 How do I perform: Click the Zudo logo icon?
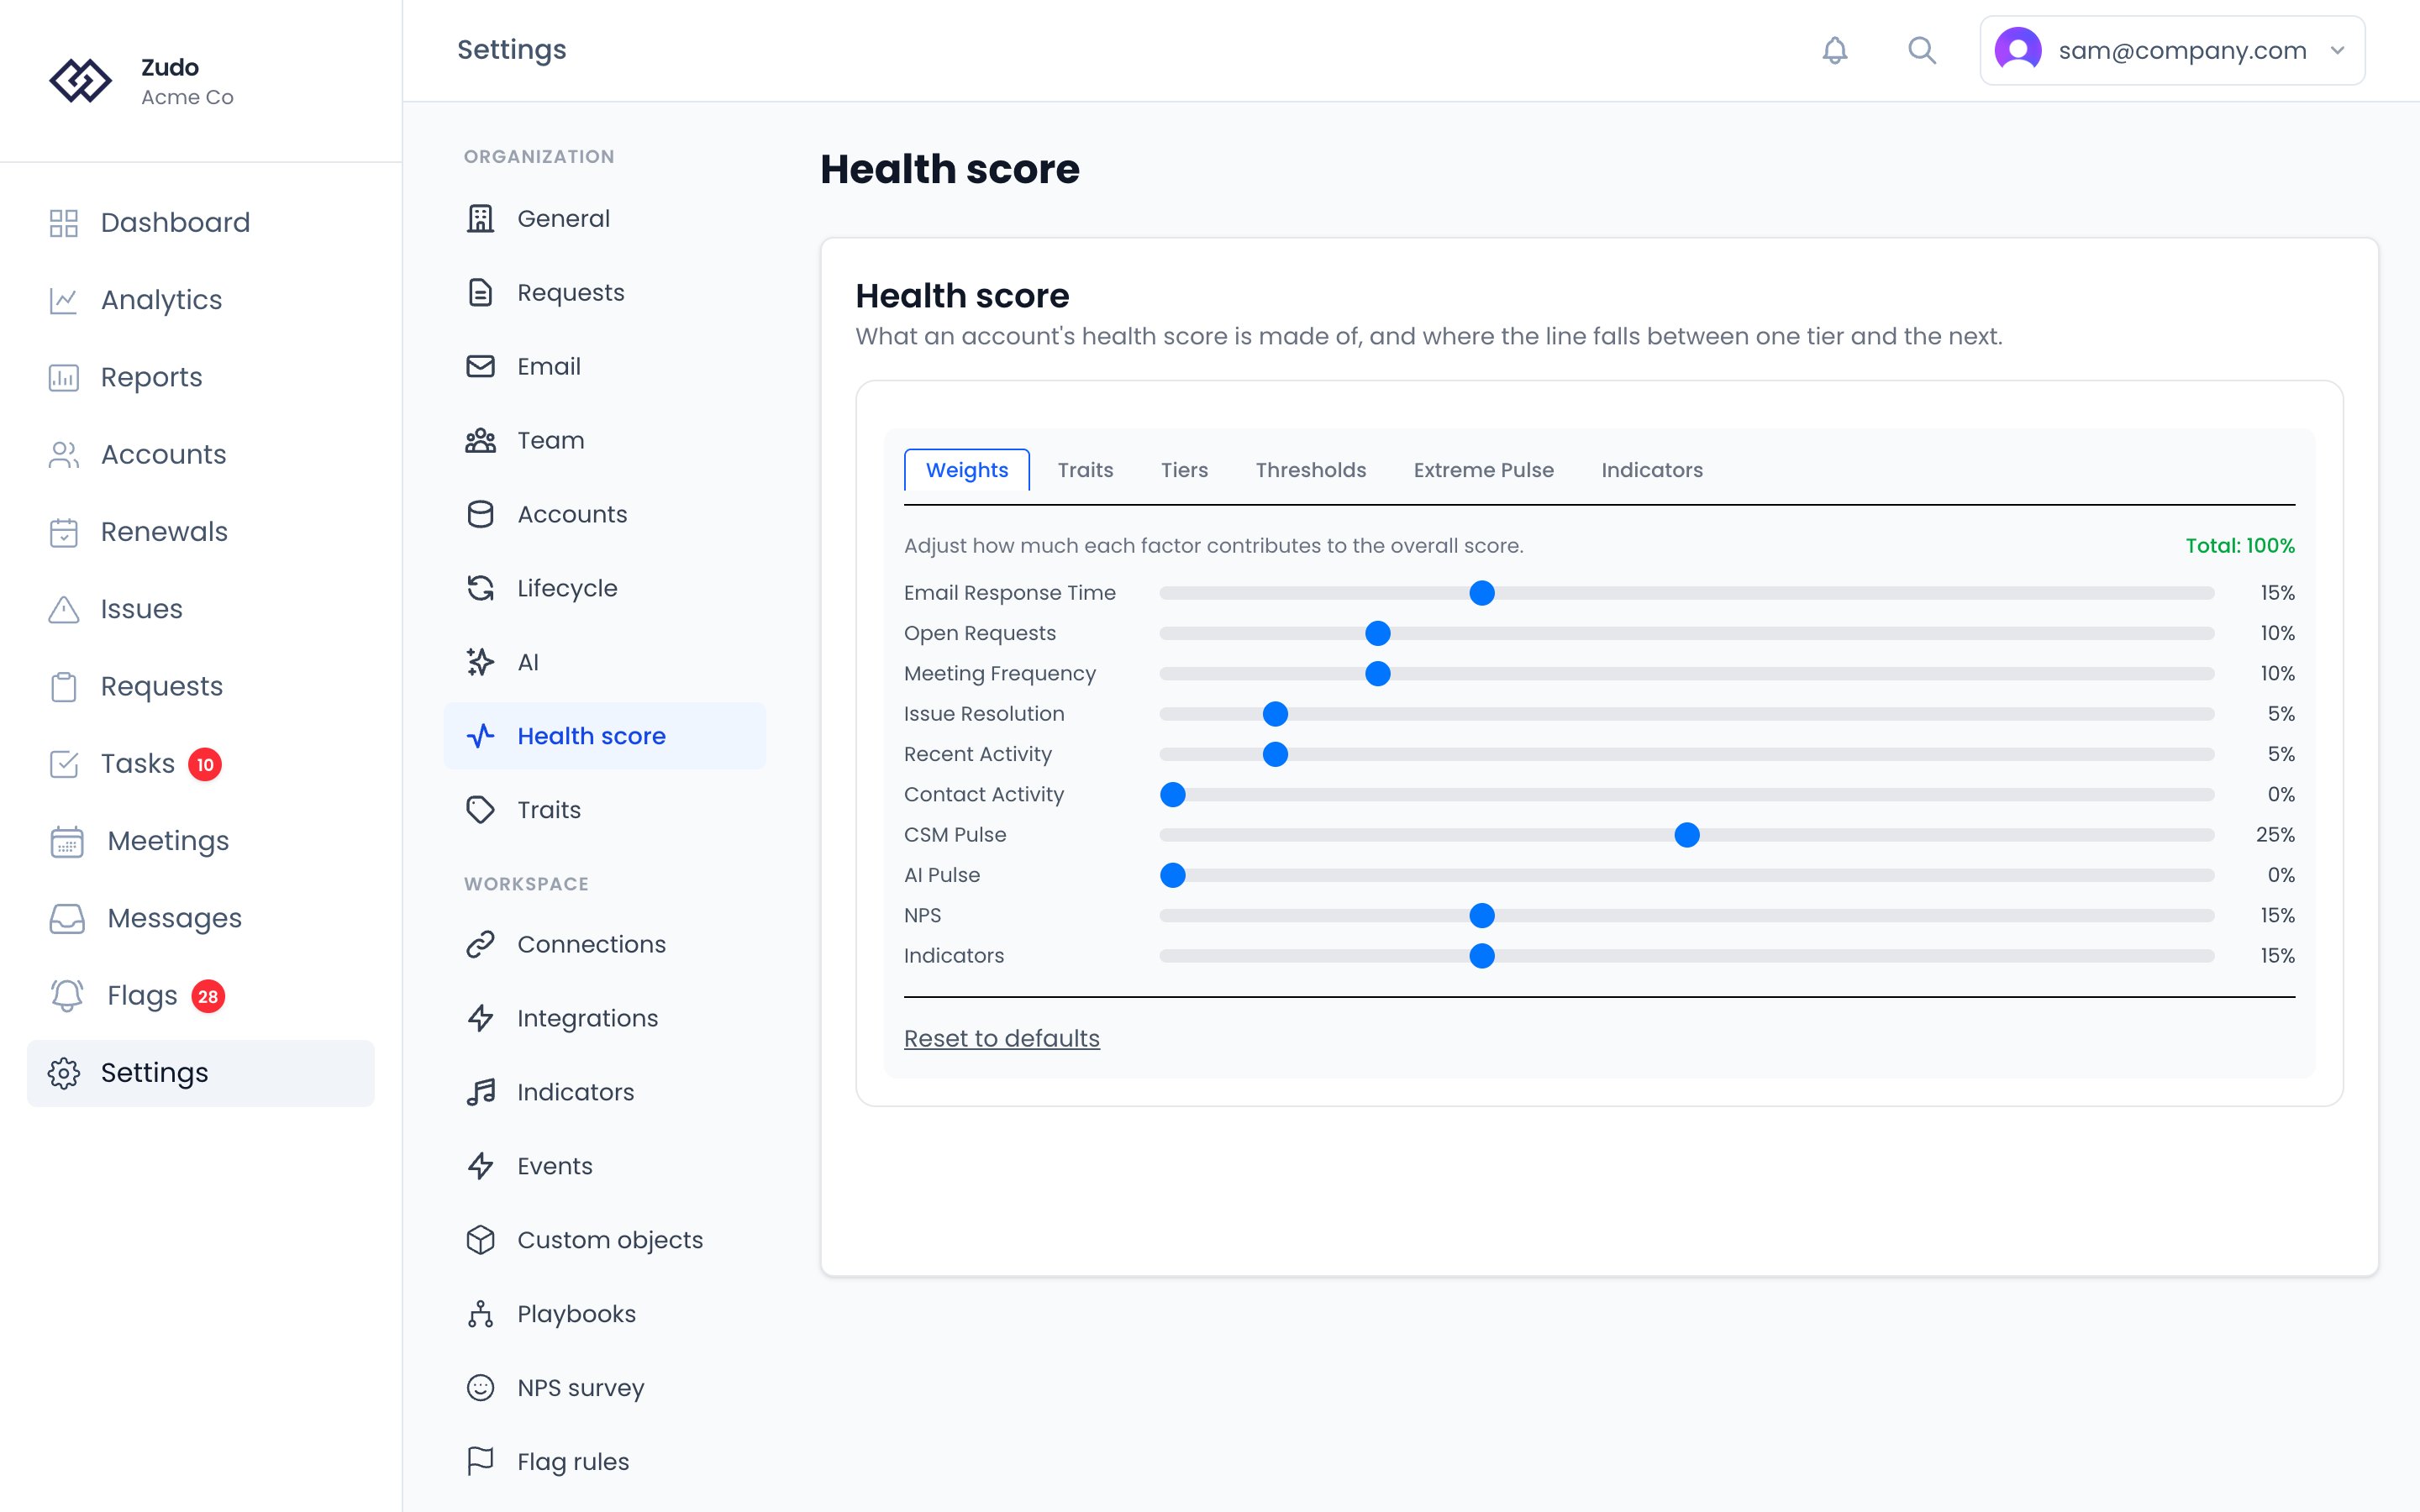[80, 81]
